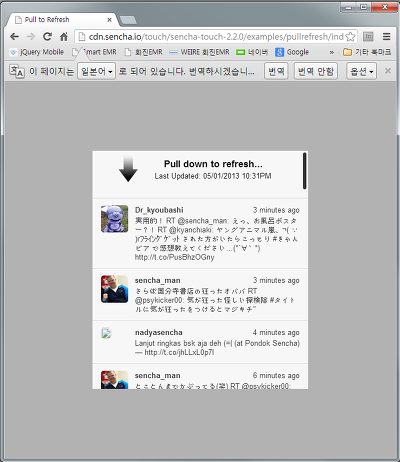Open the home page icon

(64, 37)
